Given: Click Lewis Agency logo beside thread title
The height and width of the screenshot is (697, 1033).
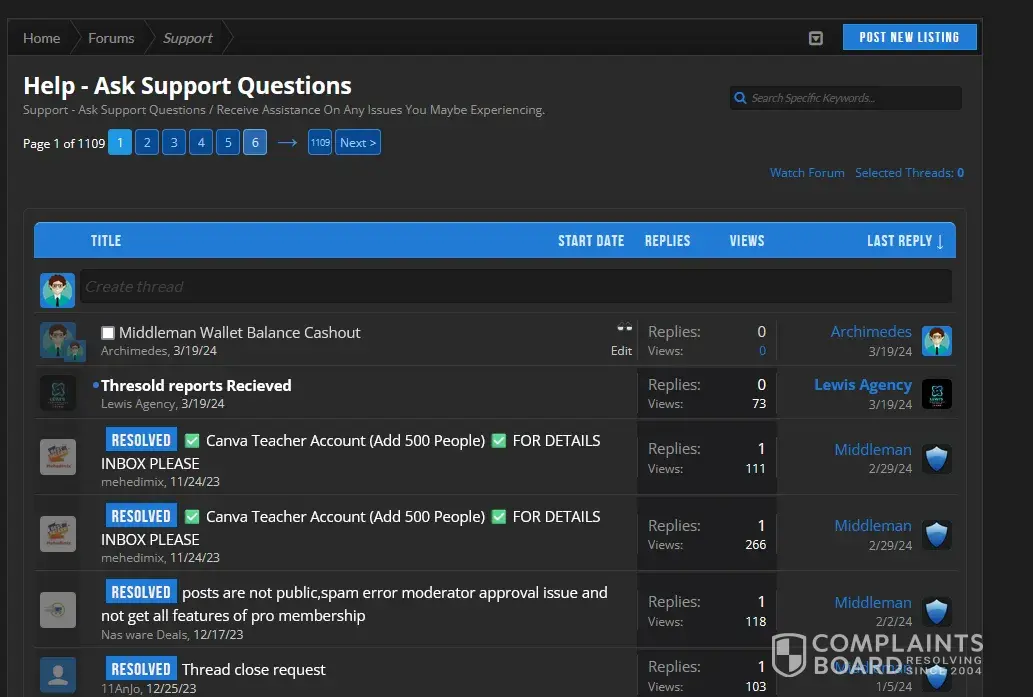Looking at the screenshot, I should click(x=57, y=393).
